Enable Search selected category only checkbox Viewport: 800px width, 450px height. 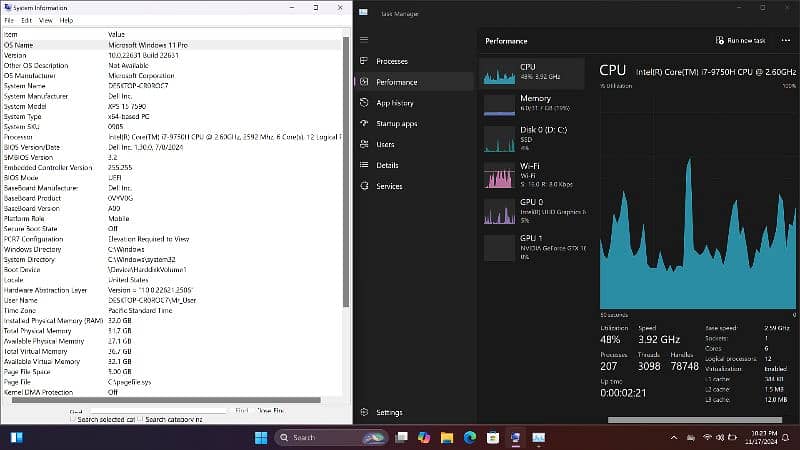[x=73, y=419]
